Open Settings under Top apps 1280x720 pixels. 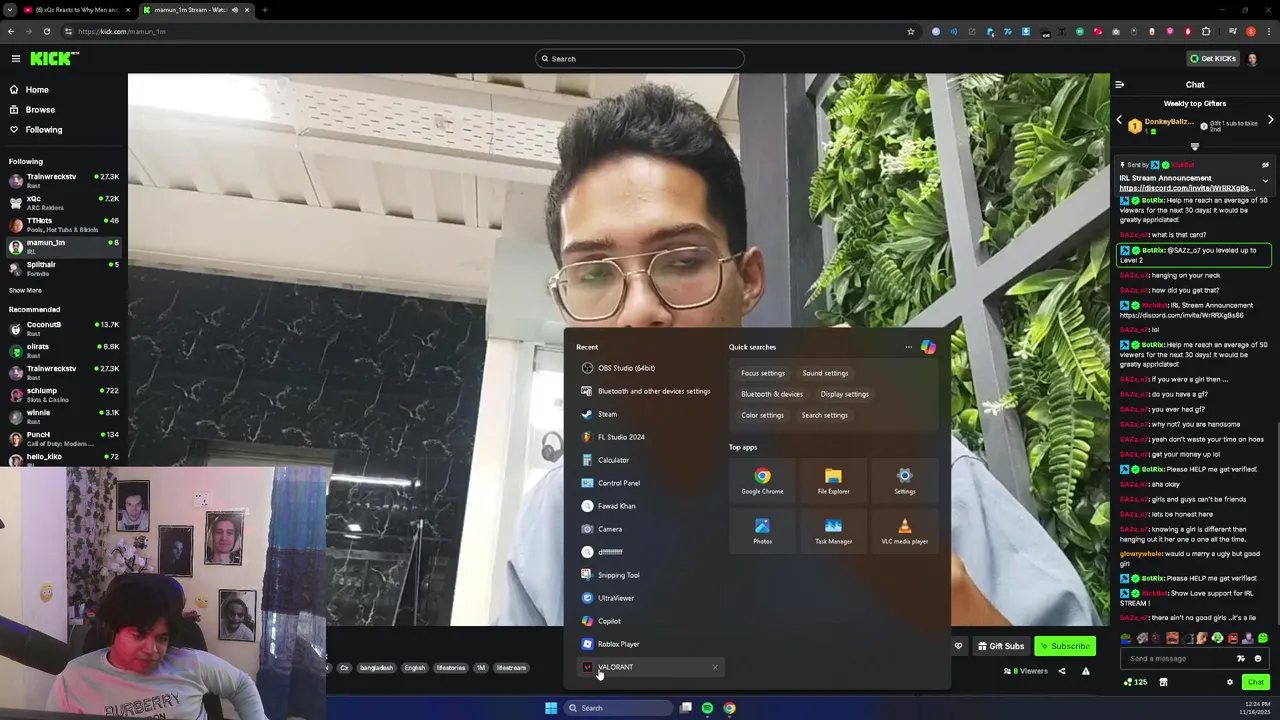point(904,481)
